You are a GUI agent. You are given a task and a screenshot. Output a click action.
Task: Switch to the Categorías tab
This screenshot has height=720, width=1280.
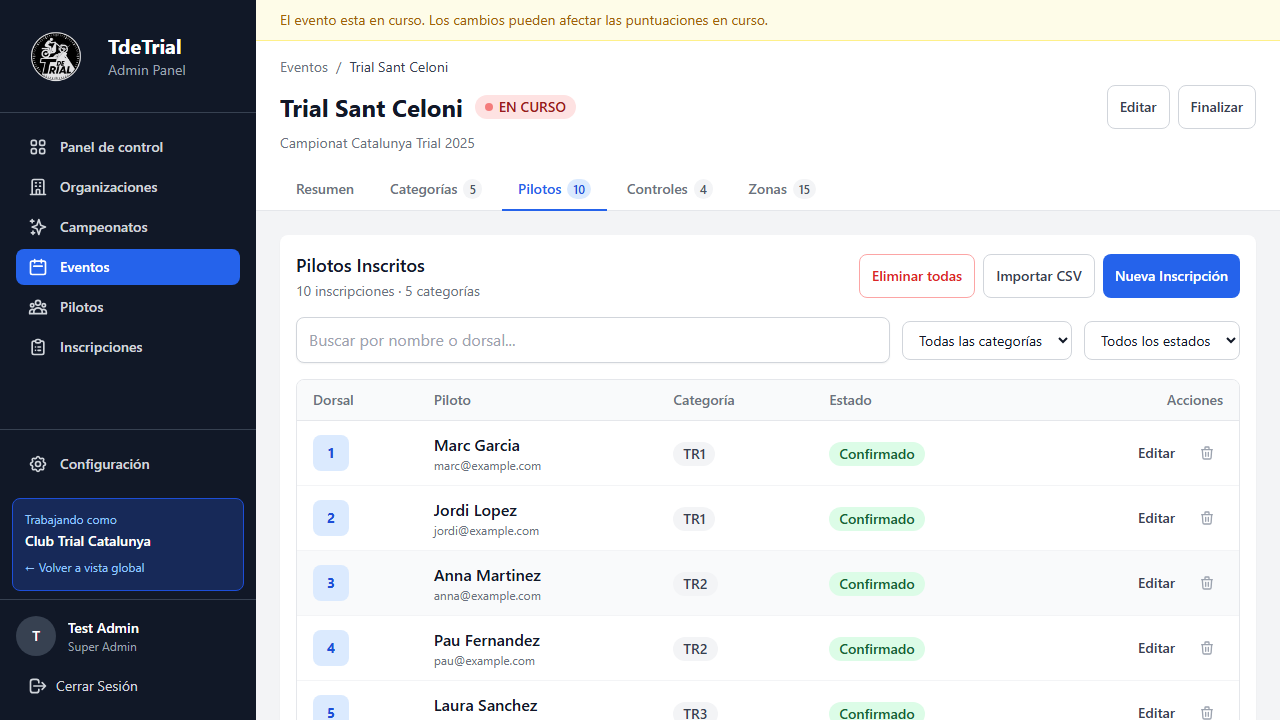pyautogui.click(x=435, y=189)
